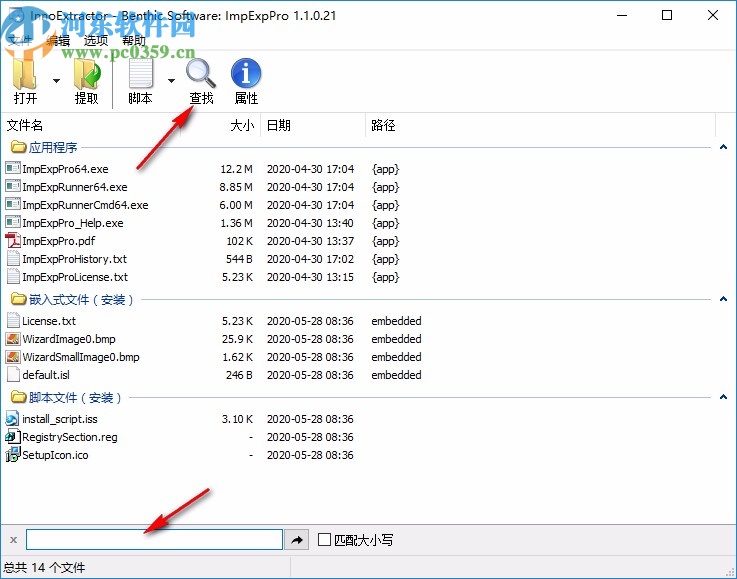Collapse the 应用程序 group
The image size is (737, 579).
(x=723, y=147)
